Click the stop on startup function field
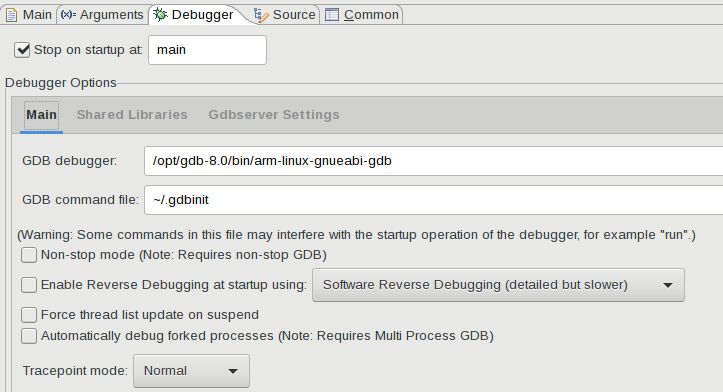The width and height of the screenshot is (723, 392). coord(207,50)
